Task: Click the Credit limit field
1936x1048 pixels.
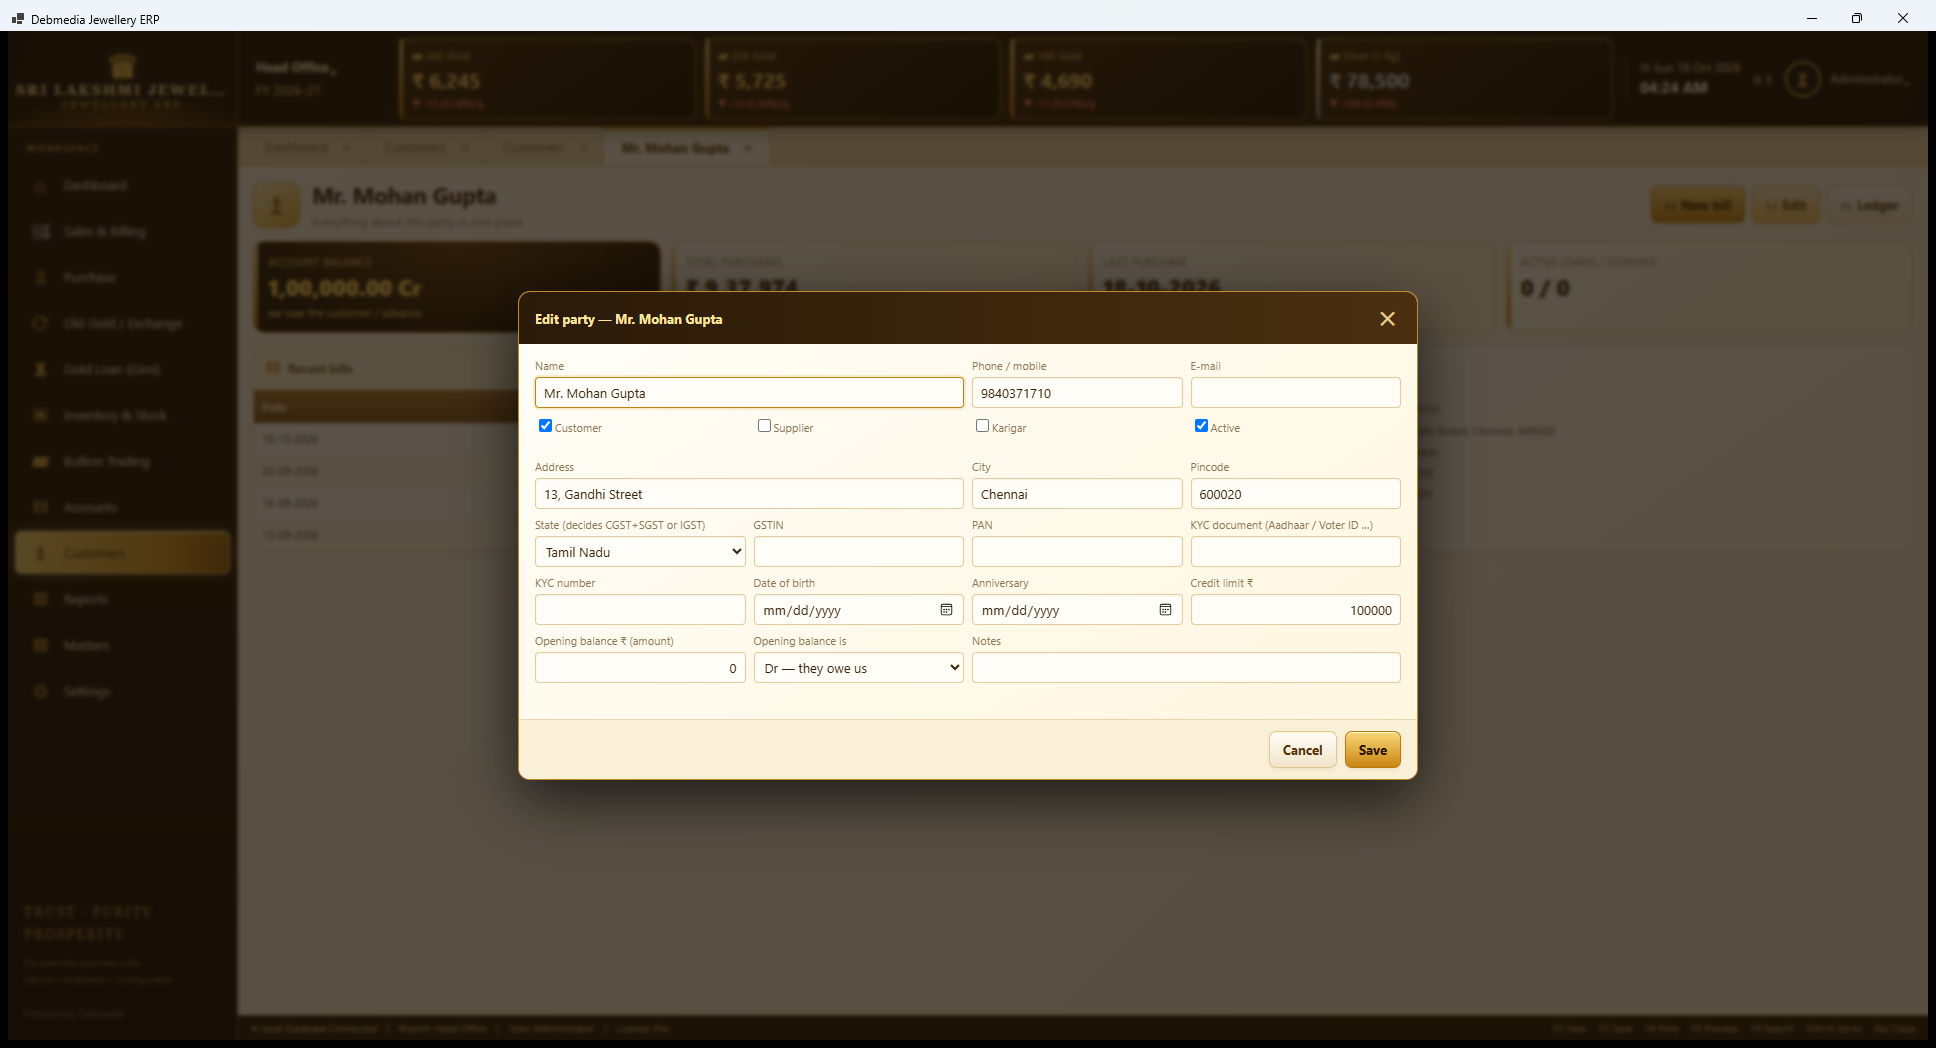Action: [1295, 610]
